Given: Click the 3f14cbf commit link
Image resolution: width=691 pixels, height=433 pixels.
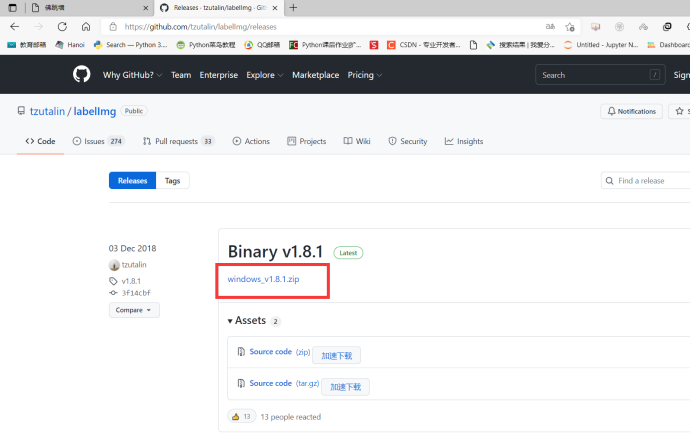Looking at the screenshot, I should (x=136, y=293).
